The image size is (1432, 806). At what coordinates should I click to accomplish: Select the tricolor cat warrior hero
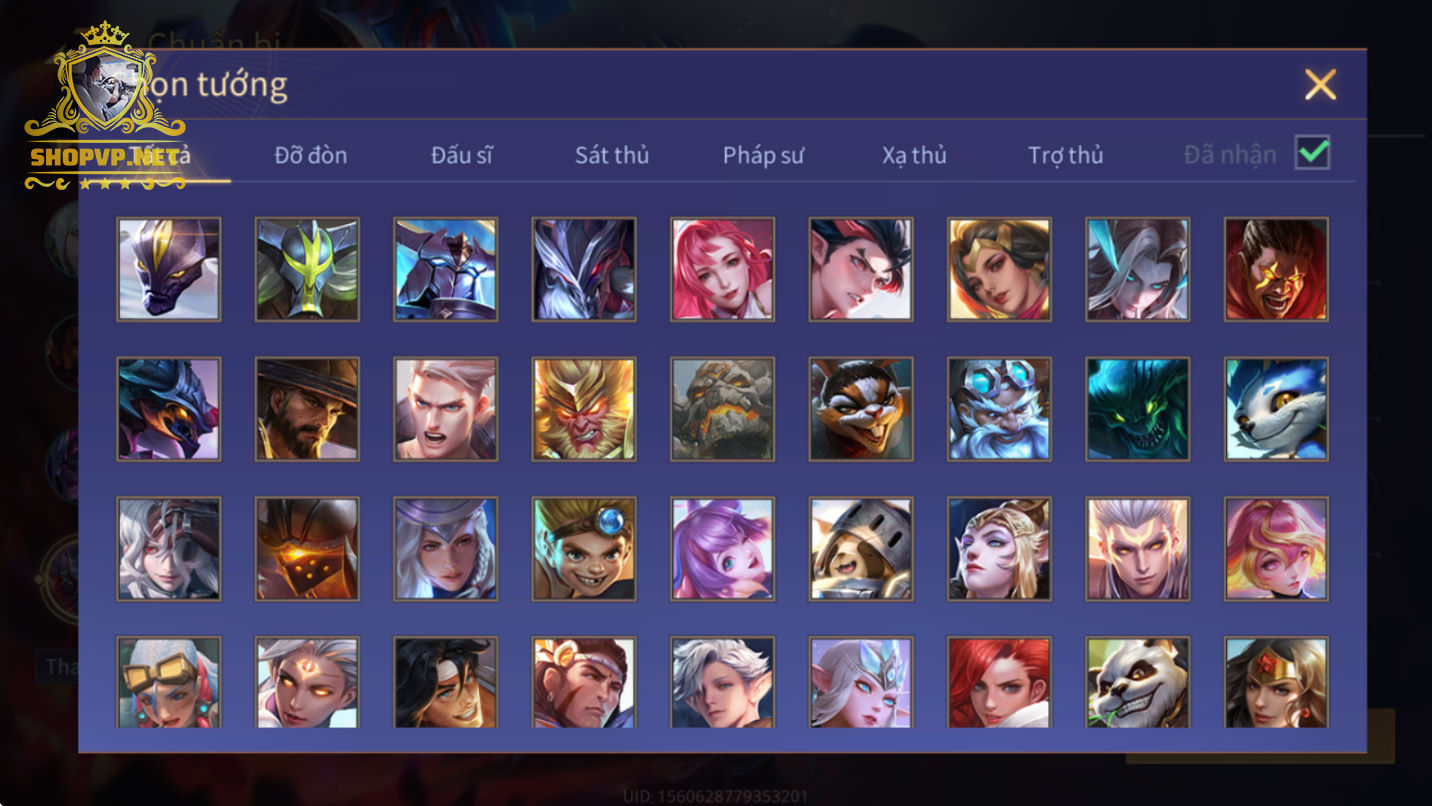(861, 409)
